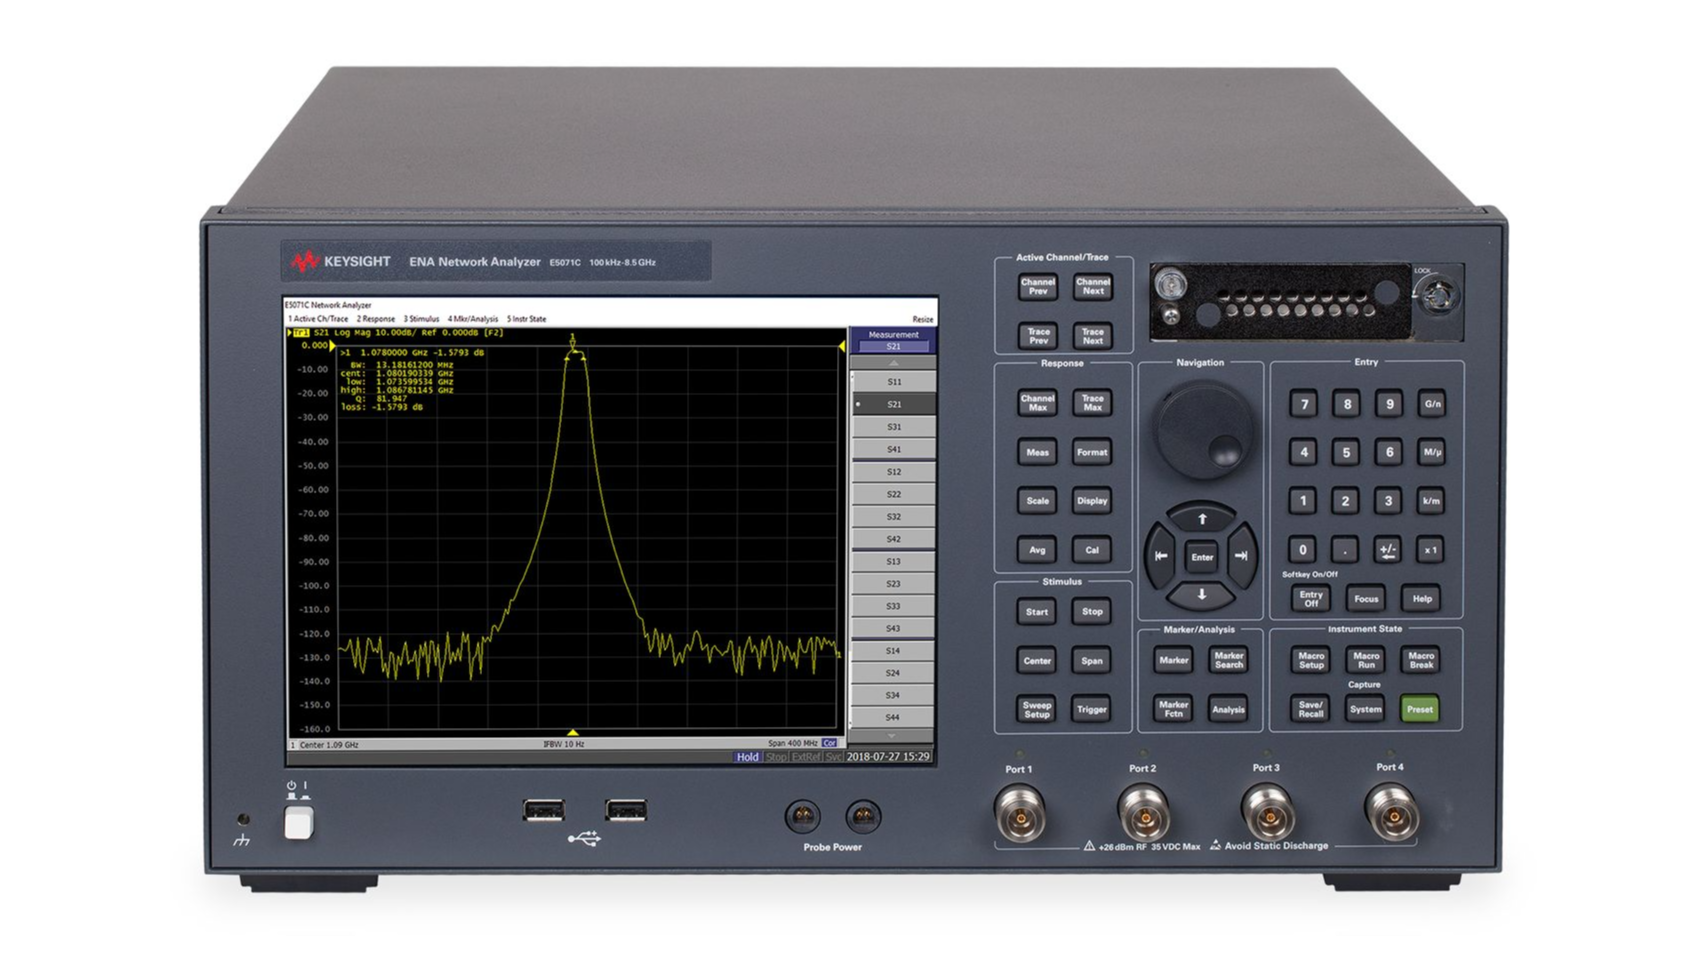Click the yellow reference position triangle at 0.000
Viewport: 1707px width, 971px height.
point(333,345)
